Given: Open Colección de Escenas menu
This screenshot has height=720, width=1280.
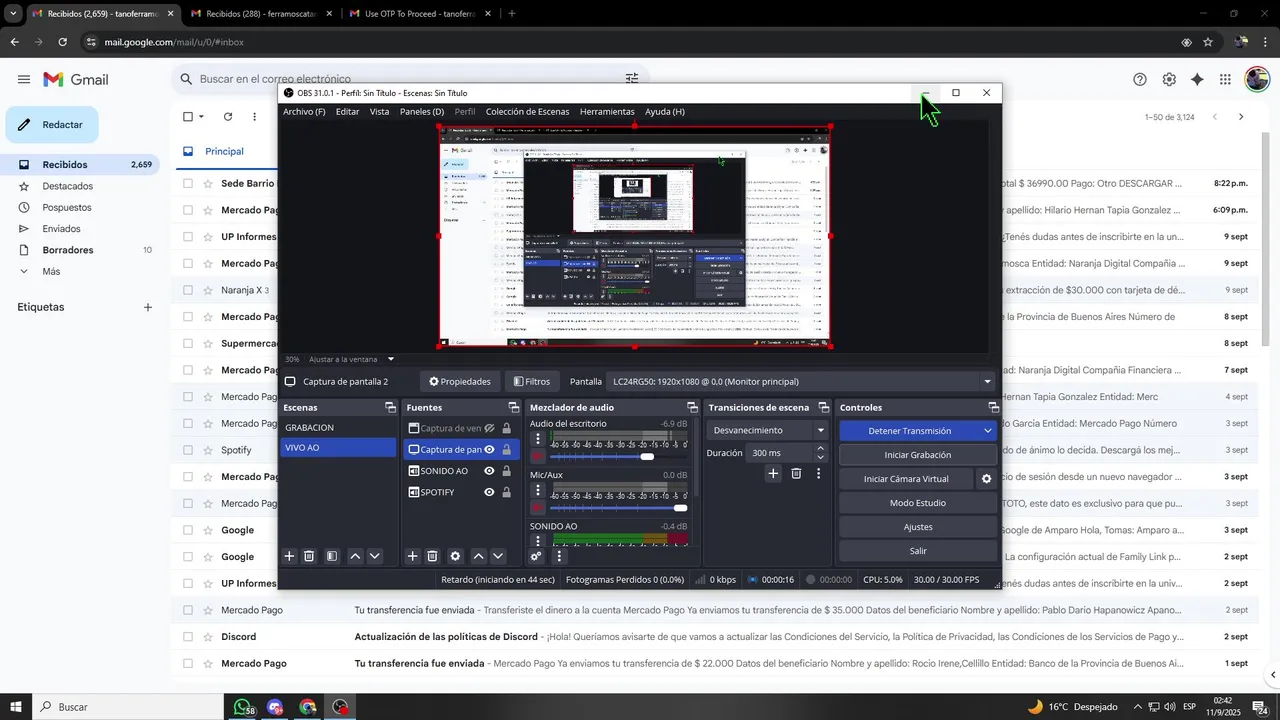Looking at the screenshot, I should tap(527, 111).
